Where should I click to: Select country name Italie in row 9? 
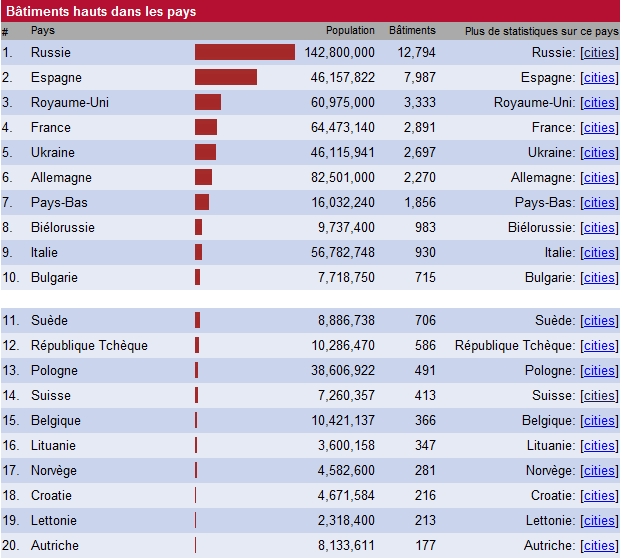coord(44,252)
